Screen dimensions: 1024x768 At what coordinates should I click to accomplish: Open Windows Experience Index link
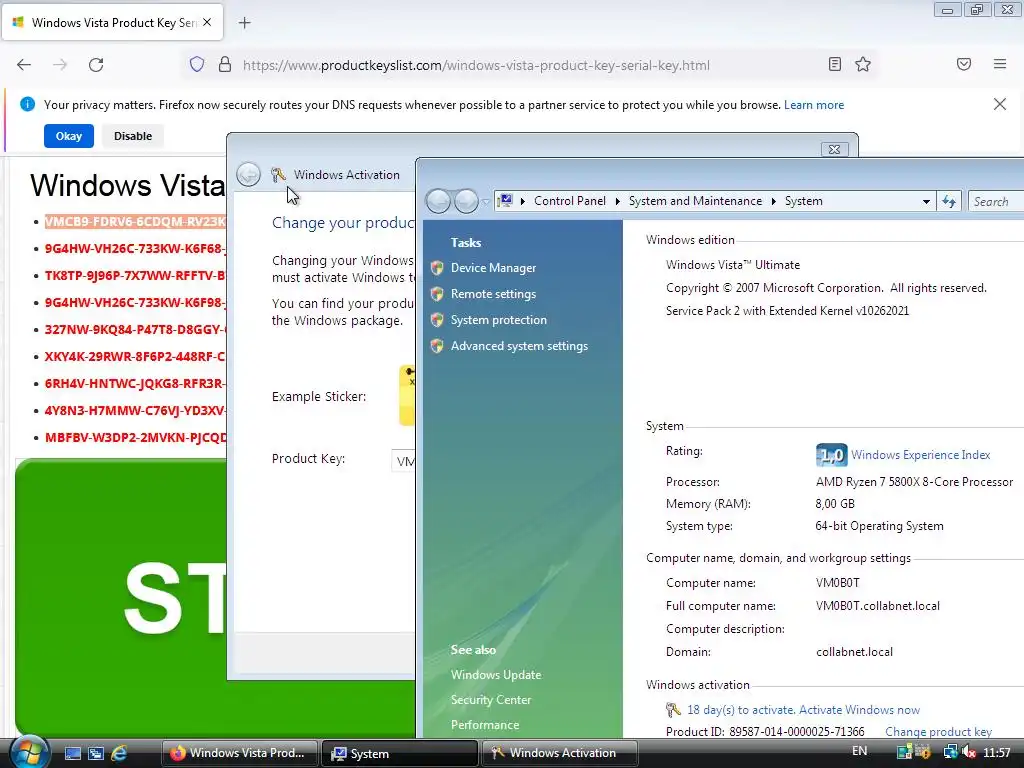pos(920,455)
